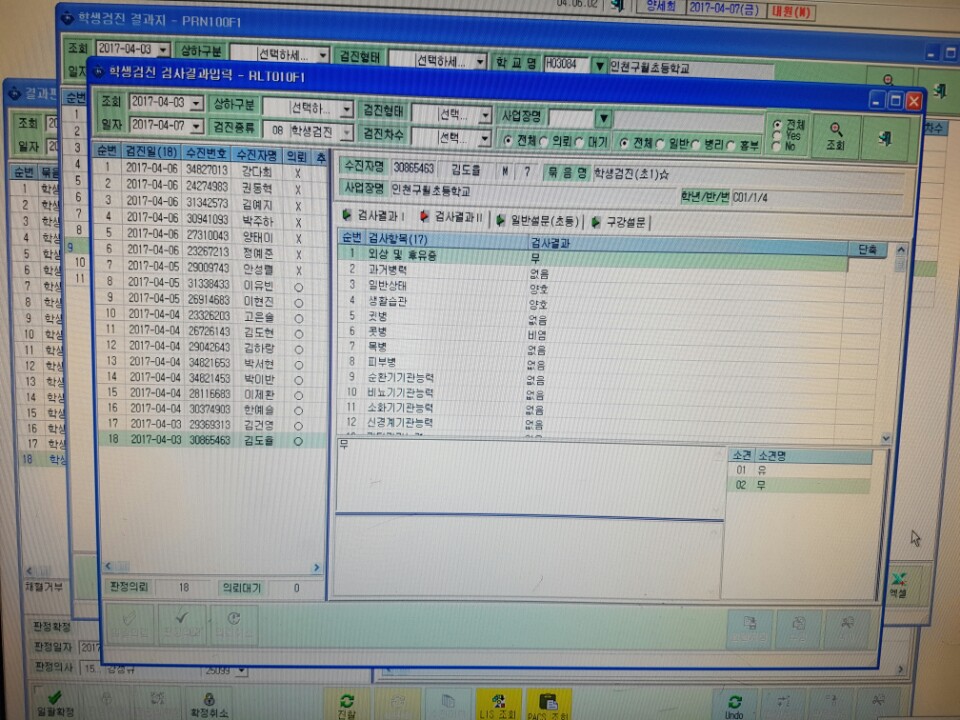Switch to the 검사결과 II tab
Viewport: 960px width, 720px height.
click(452, 217)
